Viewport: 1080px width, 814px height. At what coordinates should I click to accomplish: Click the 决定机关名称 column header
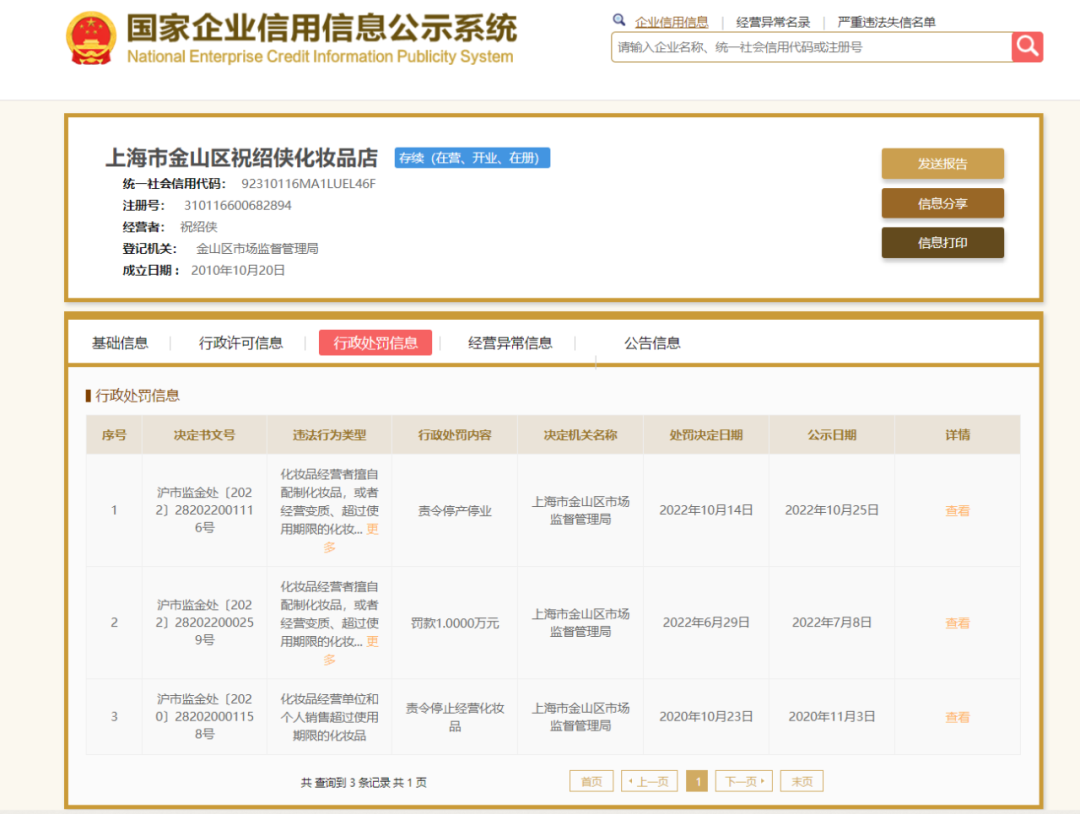[x=580, y=435]
